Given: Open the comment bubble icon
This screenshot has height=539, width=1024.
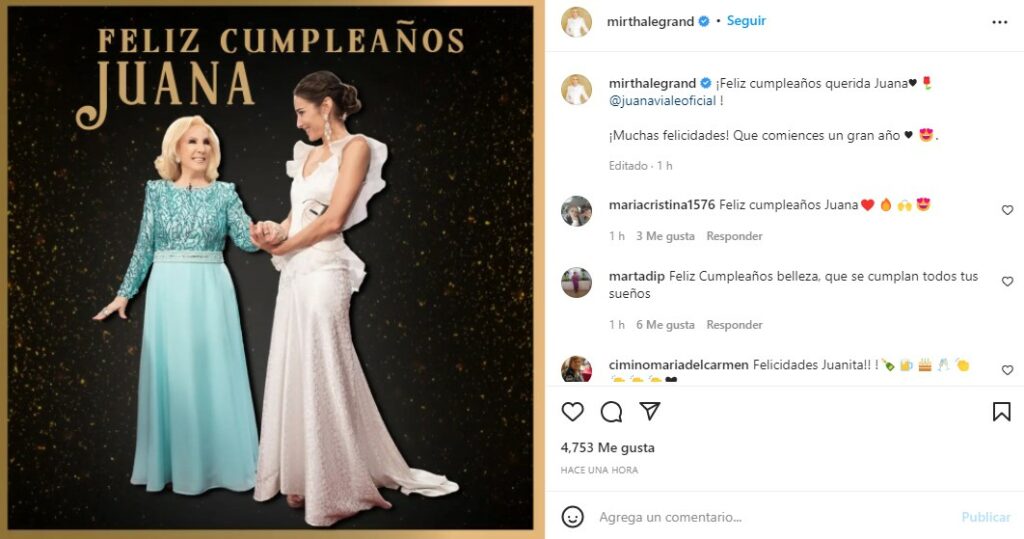Looking at the screenshot, I should (611, 412).
